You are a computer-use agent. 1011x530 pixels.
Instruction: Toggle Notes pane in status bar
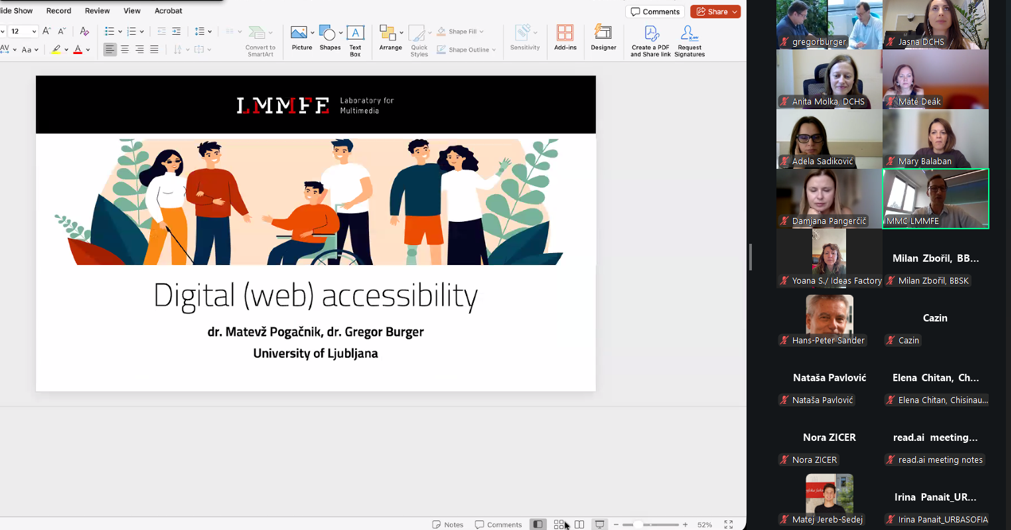point(447,524)
